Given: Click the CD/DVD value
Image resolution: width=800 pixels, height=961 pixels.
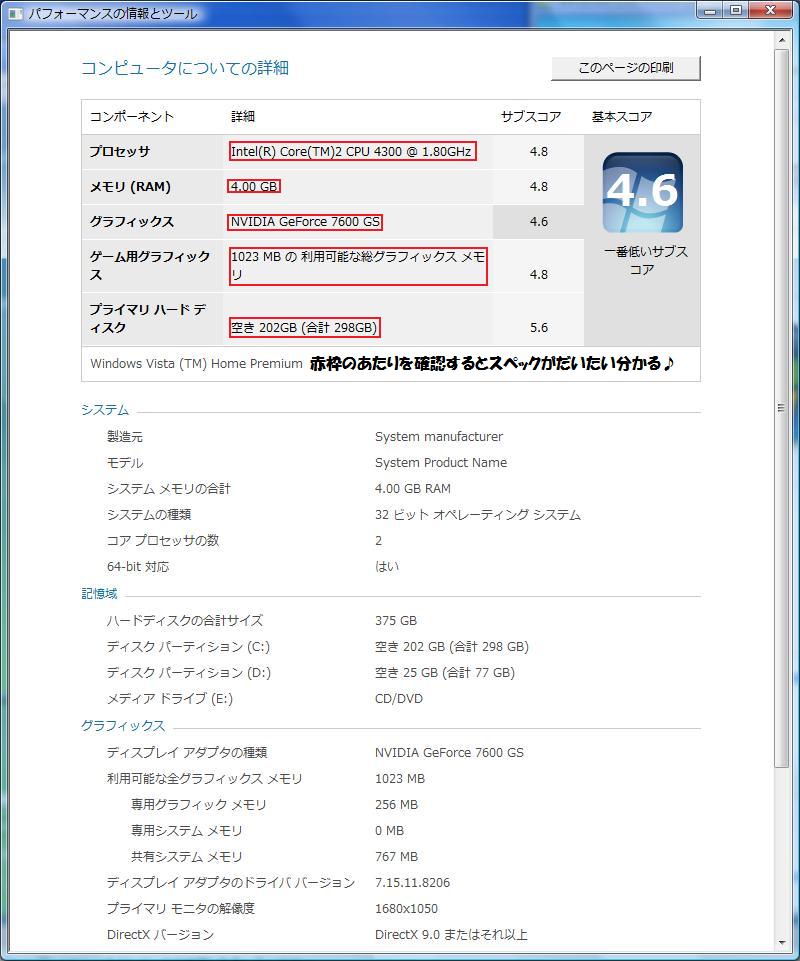Looking at the screenshot, I should (x=398, y=699).
